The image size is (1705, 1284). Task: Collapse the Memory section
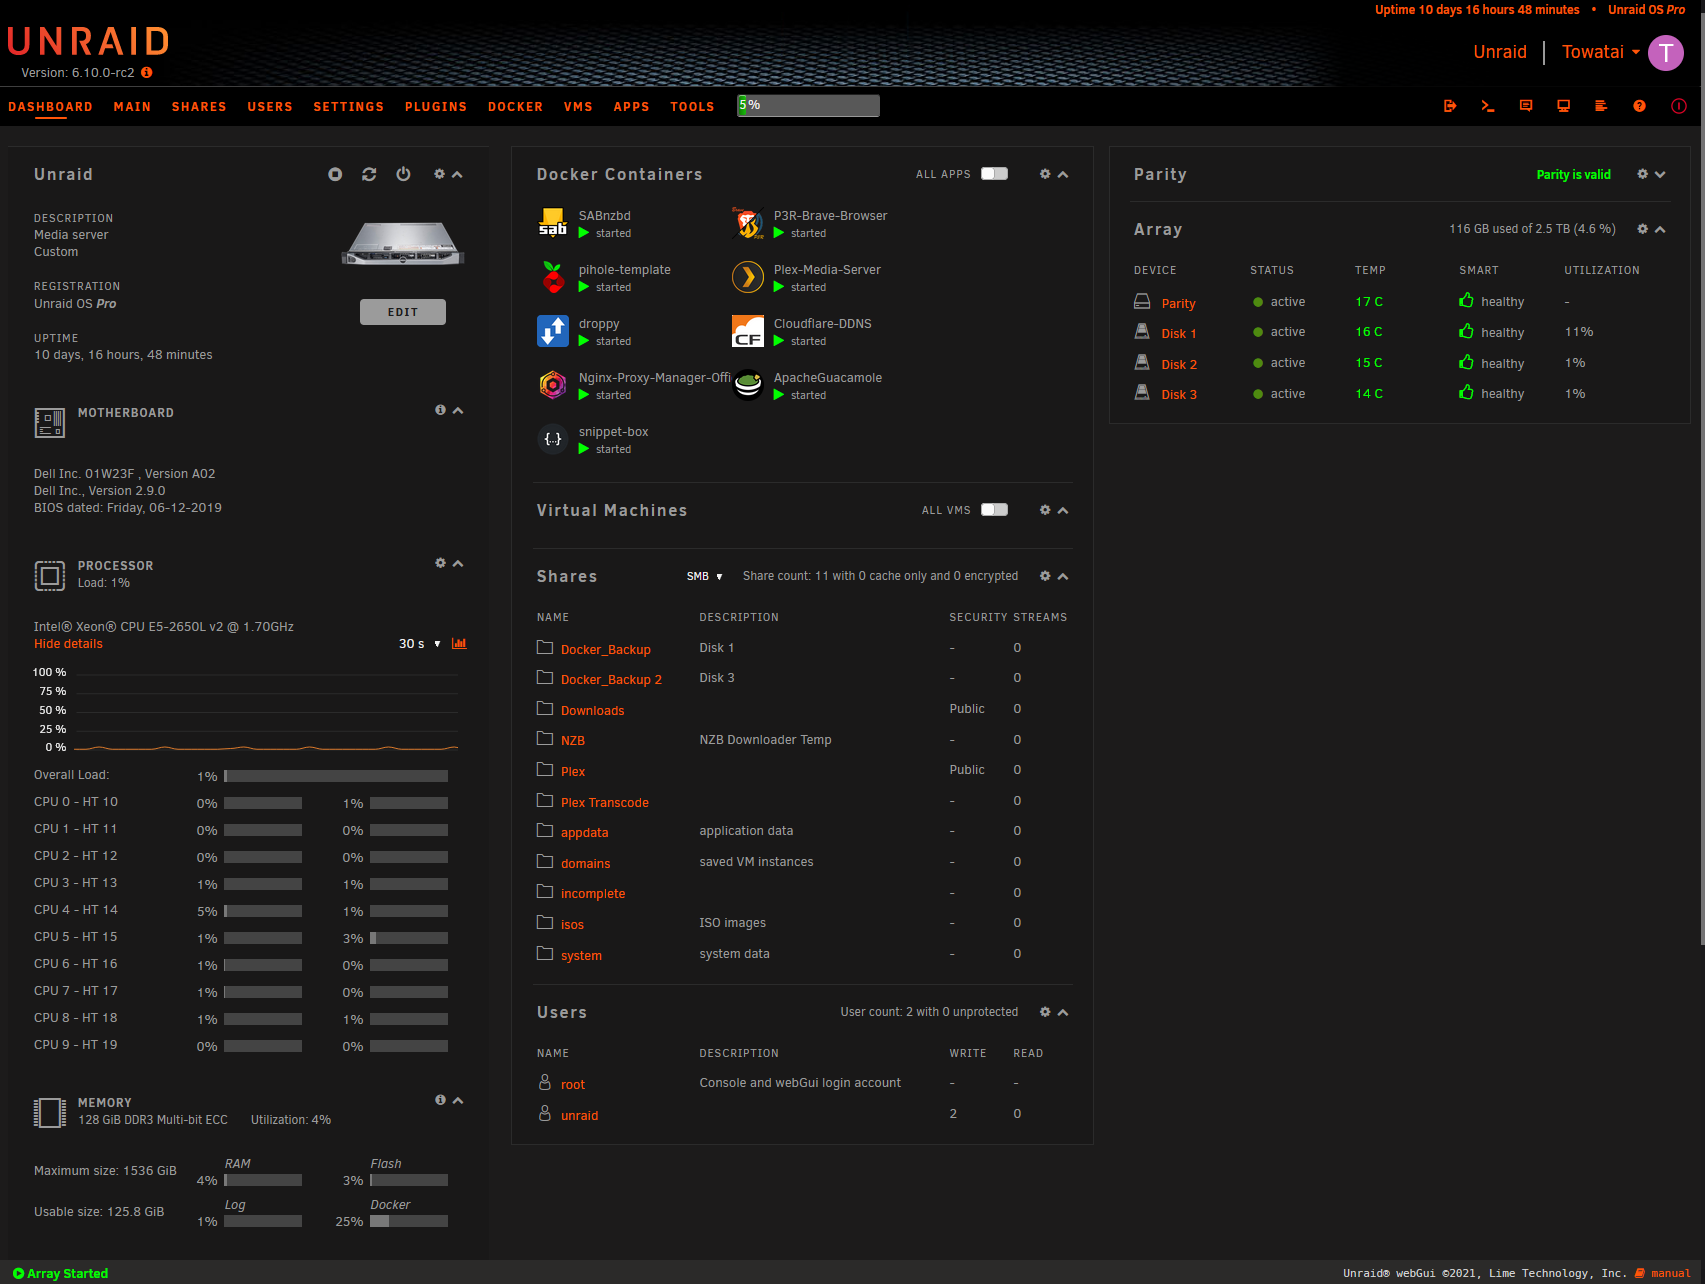[458, 1100]
